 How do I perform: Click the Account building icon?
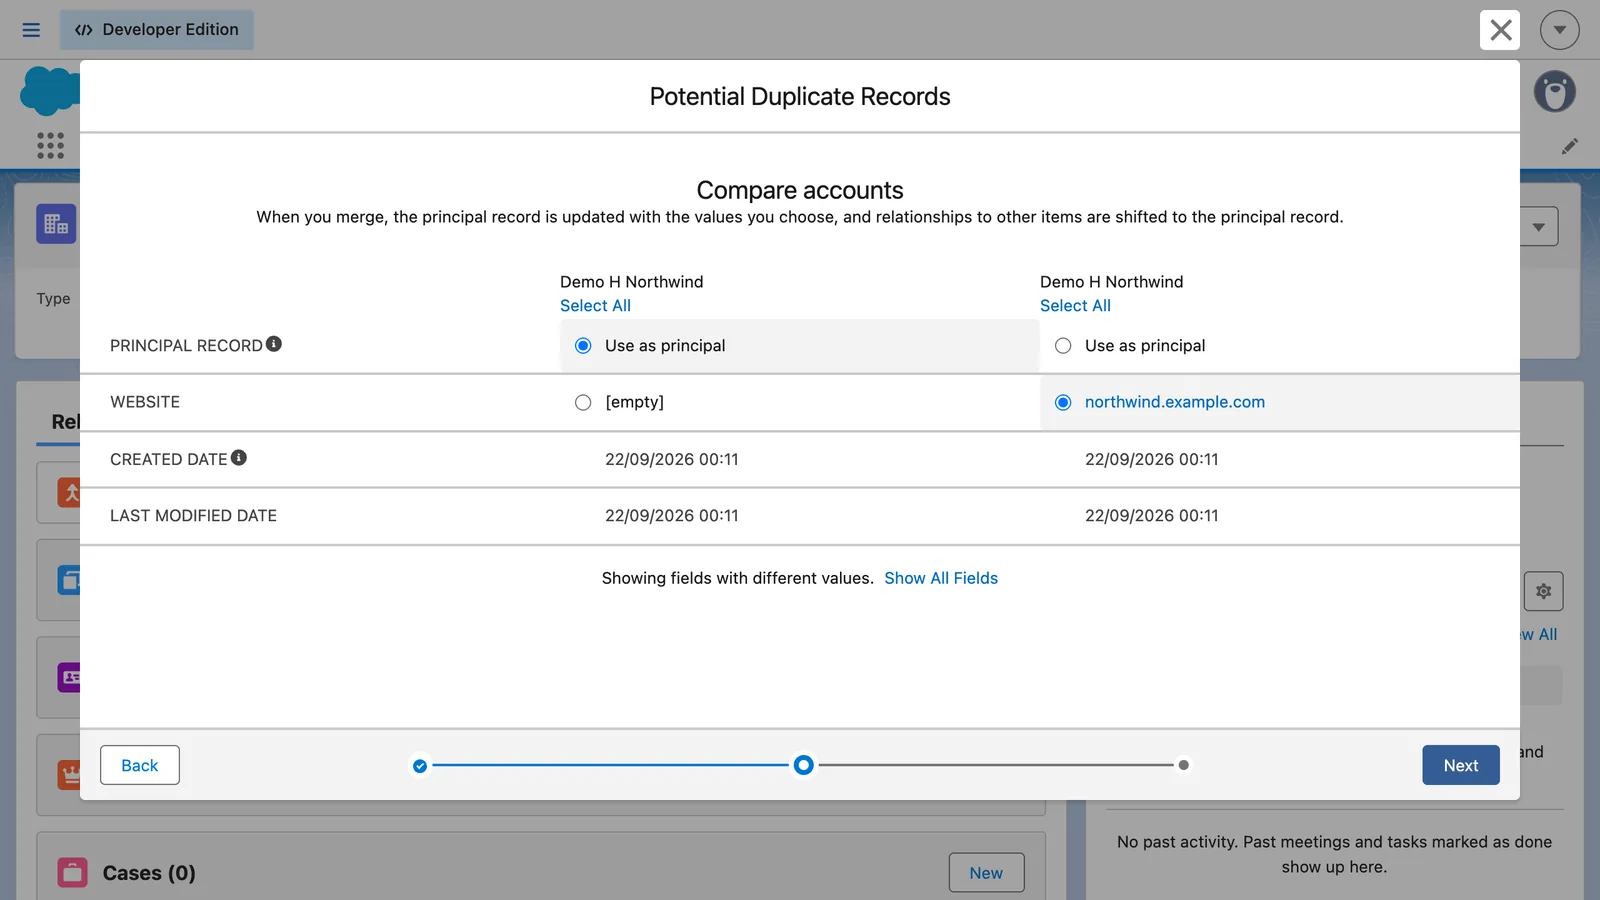(56, 224)
